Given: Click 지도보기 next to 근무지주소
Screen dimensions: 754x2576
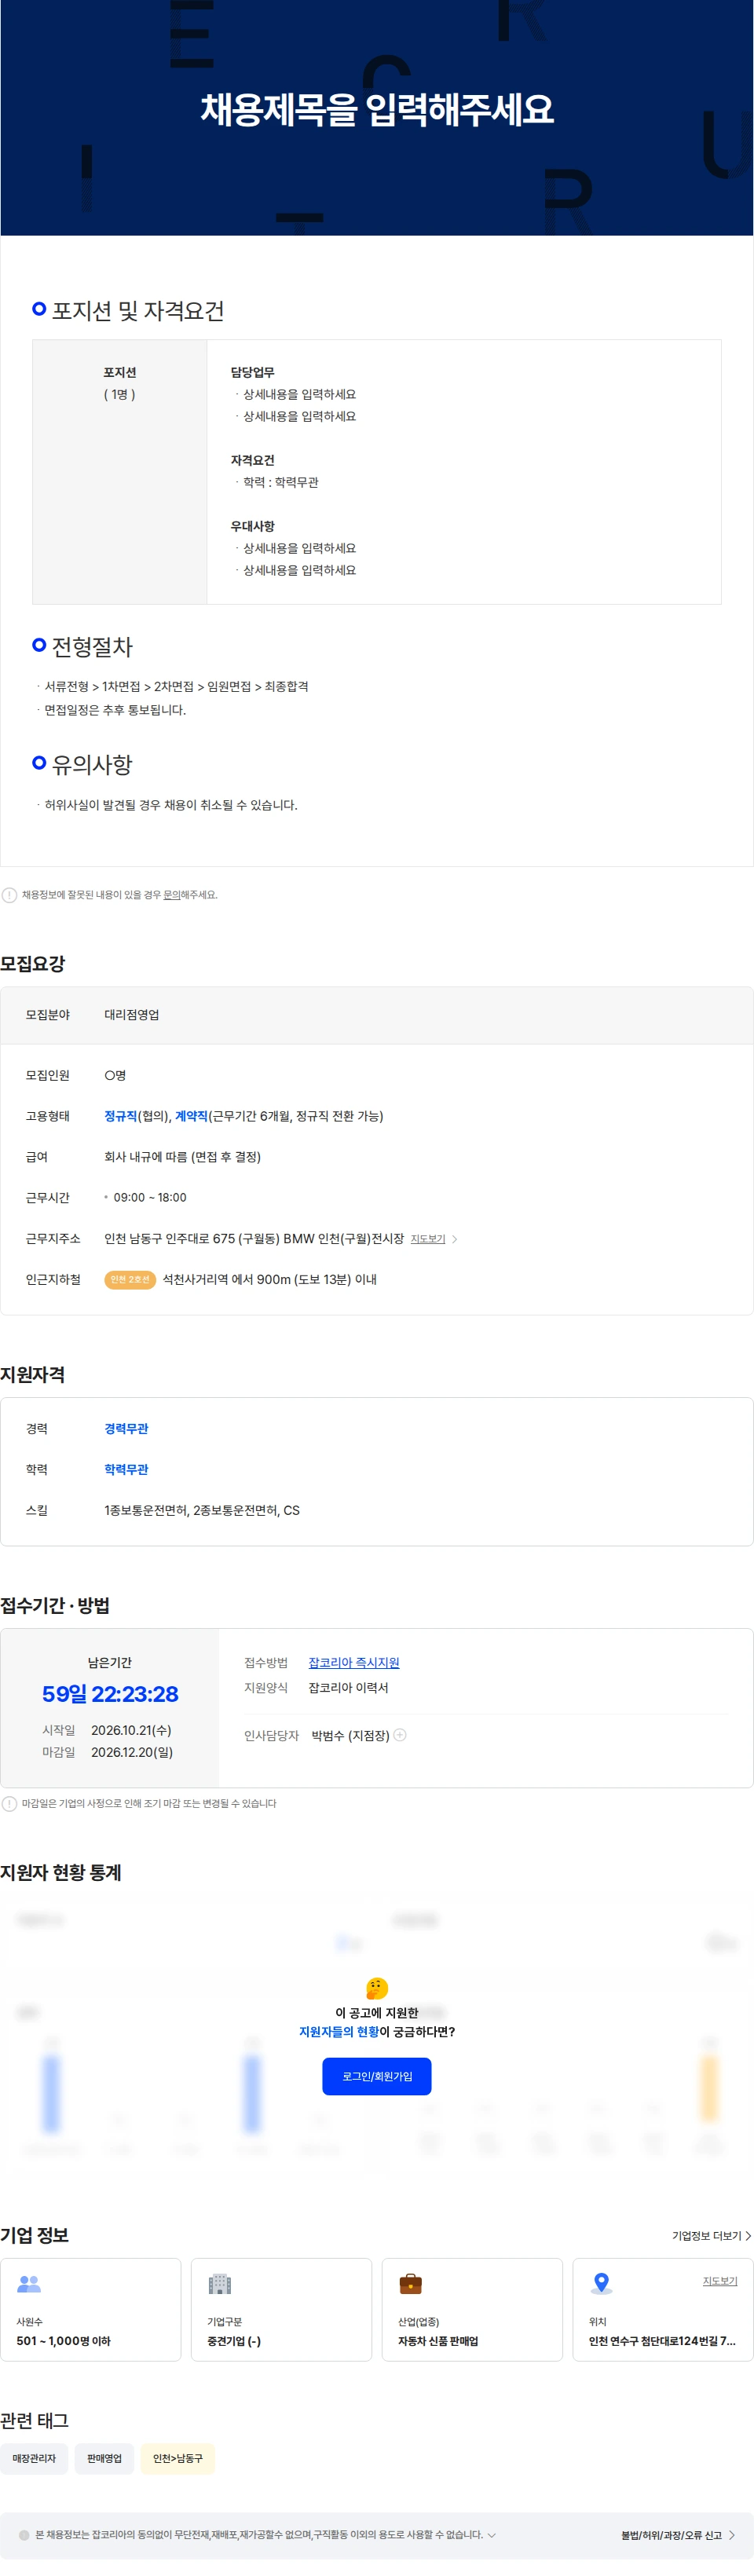Looking at the screenshot, I should point(428,1238).
